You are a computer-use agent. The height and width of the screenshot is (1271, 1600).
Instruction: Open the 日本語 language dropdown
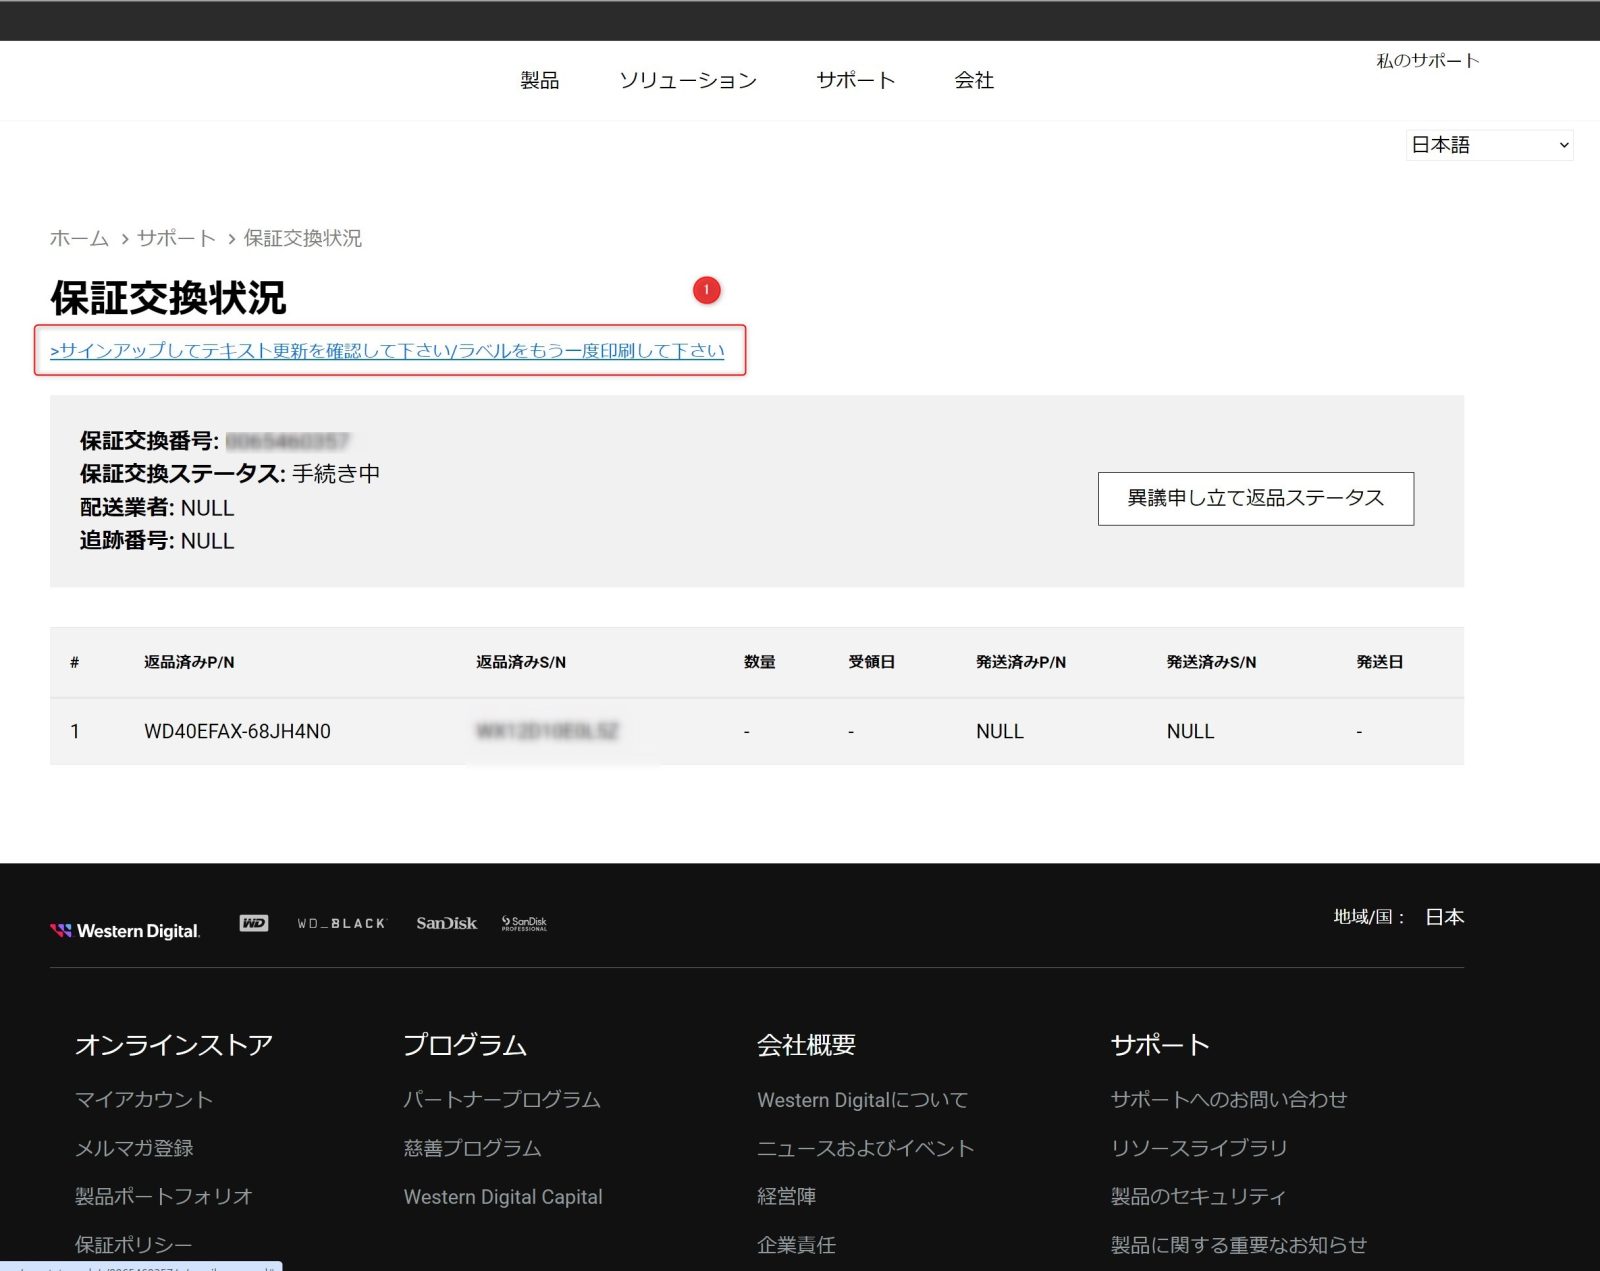click(1488, 145)
